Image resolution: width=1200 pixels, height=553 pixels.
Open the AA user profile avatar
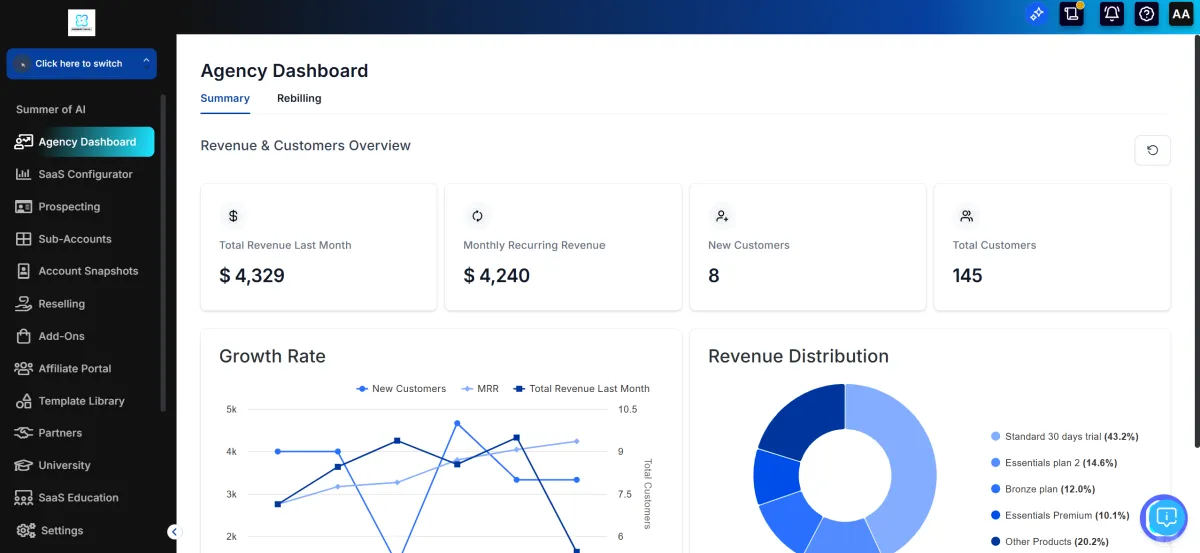1180,14
